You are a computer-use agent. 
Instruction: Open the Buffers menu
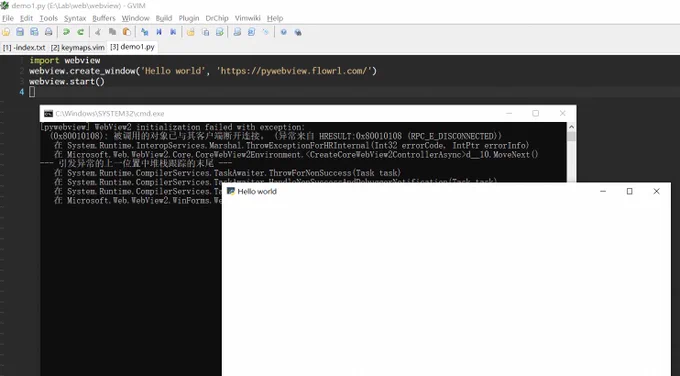coord(104,18)
